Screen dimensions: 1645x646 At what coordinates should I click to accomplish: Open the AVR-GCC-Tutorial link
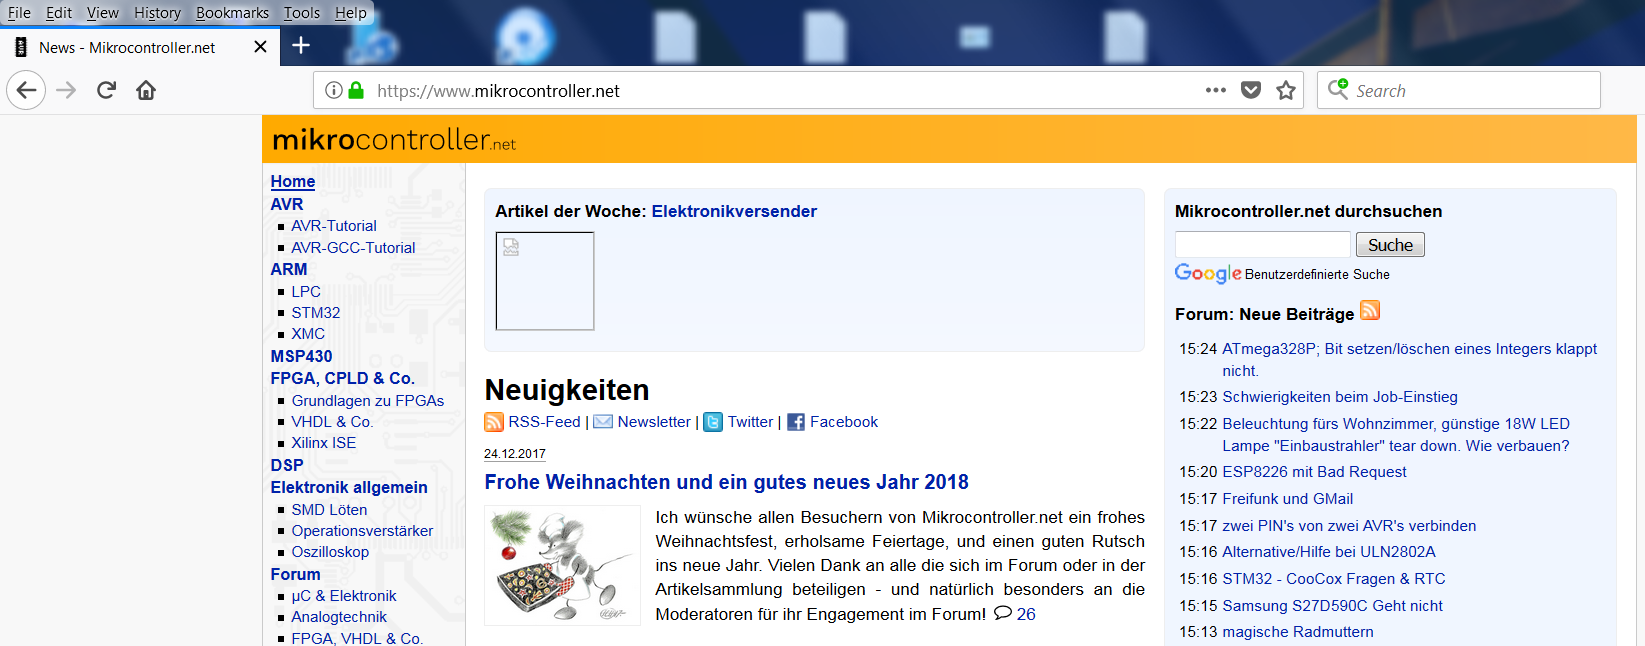(x=353, y=248)
